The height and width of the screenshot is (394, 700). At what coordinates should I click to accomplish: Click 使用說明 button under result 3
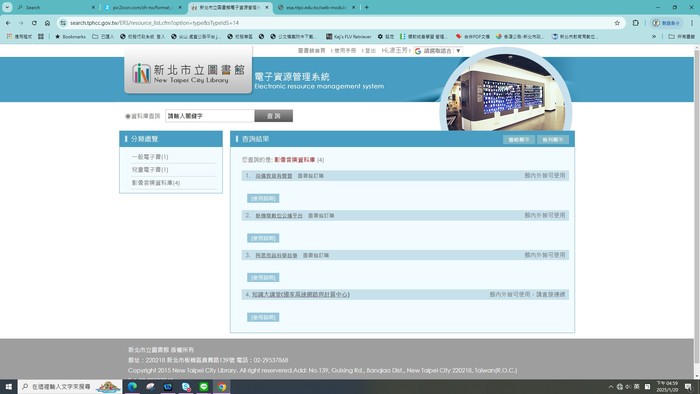pos(263,278)
